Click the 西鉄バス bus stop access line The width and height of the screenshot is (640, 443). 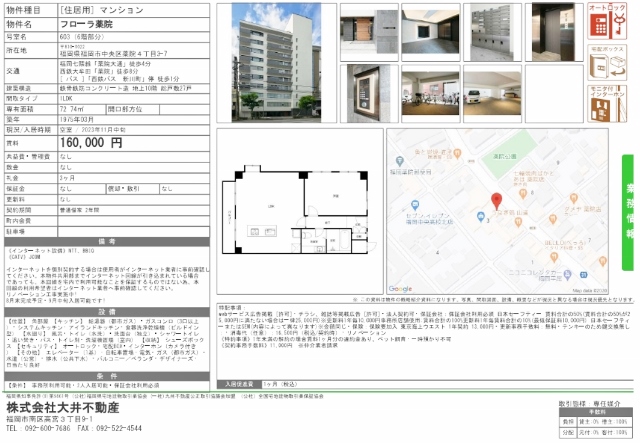pos(120,78)
